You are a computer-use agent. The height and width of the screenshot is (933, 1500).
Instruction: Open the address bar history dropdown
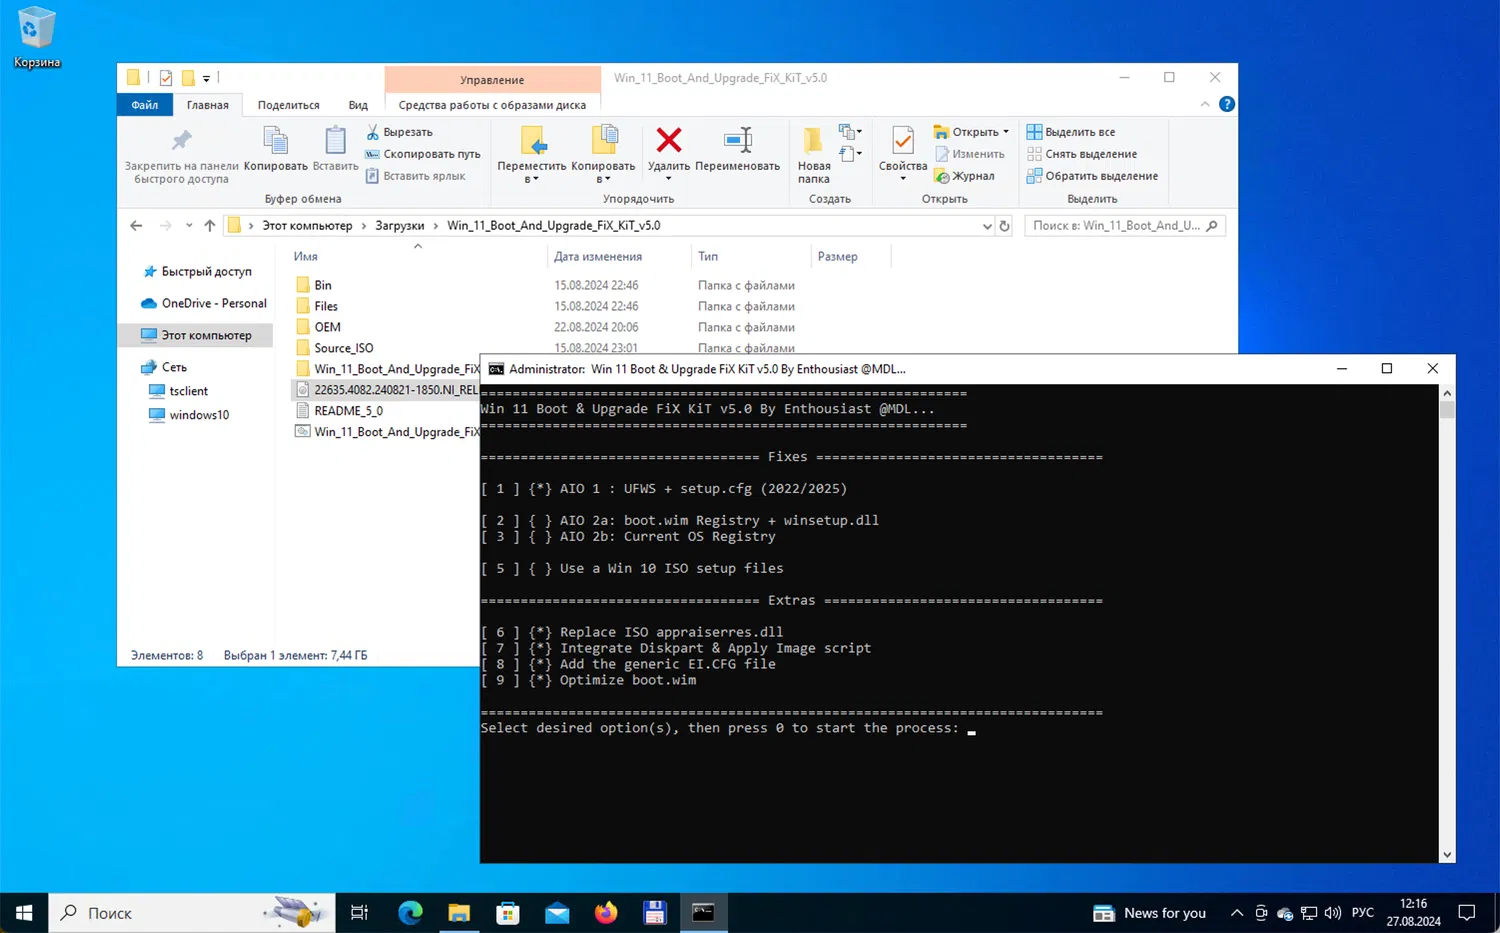pos(987,226)
